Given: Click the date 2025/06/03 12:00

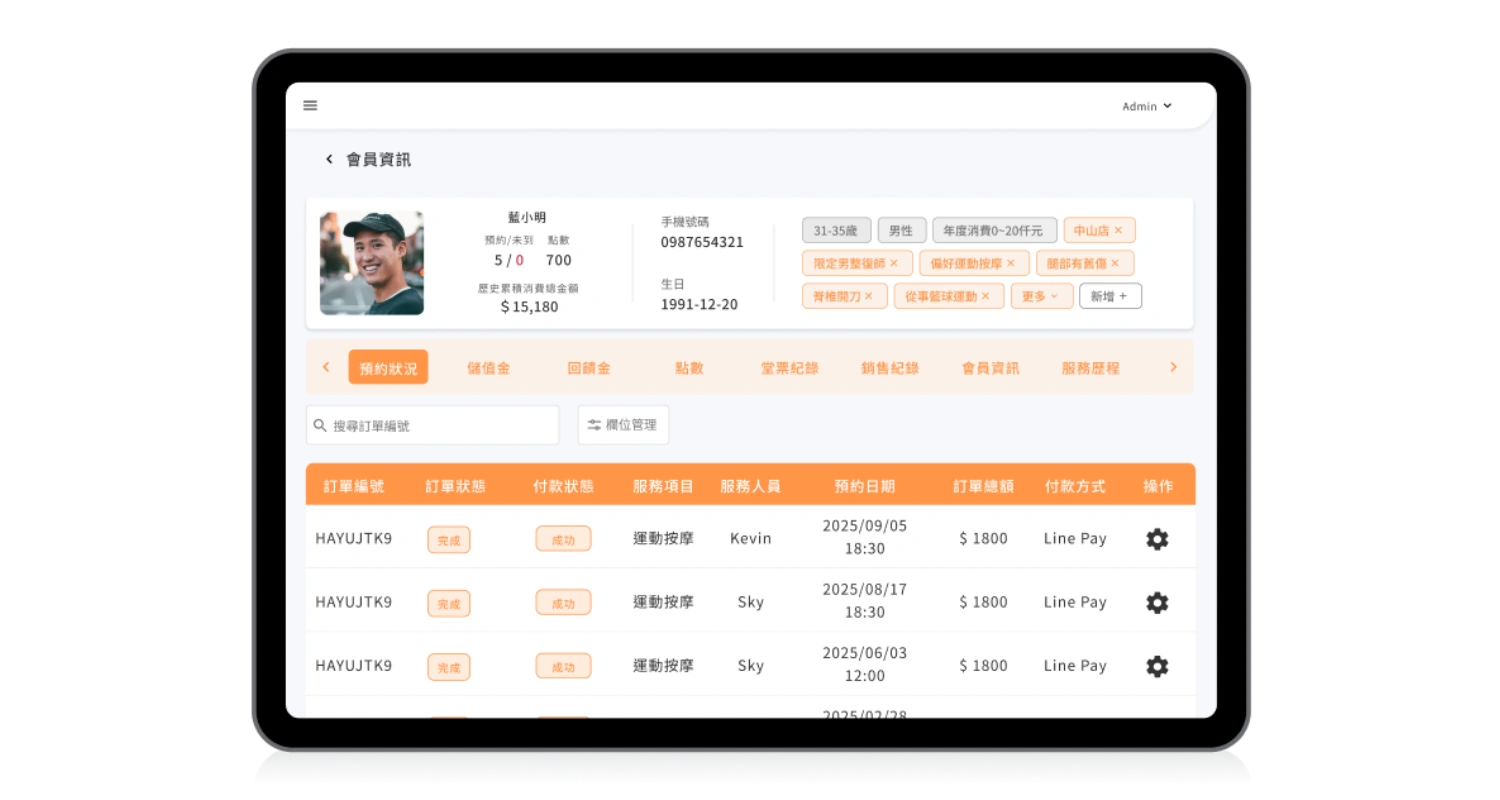Looking at the screenshot, I should coord(864,664).
